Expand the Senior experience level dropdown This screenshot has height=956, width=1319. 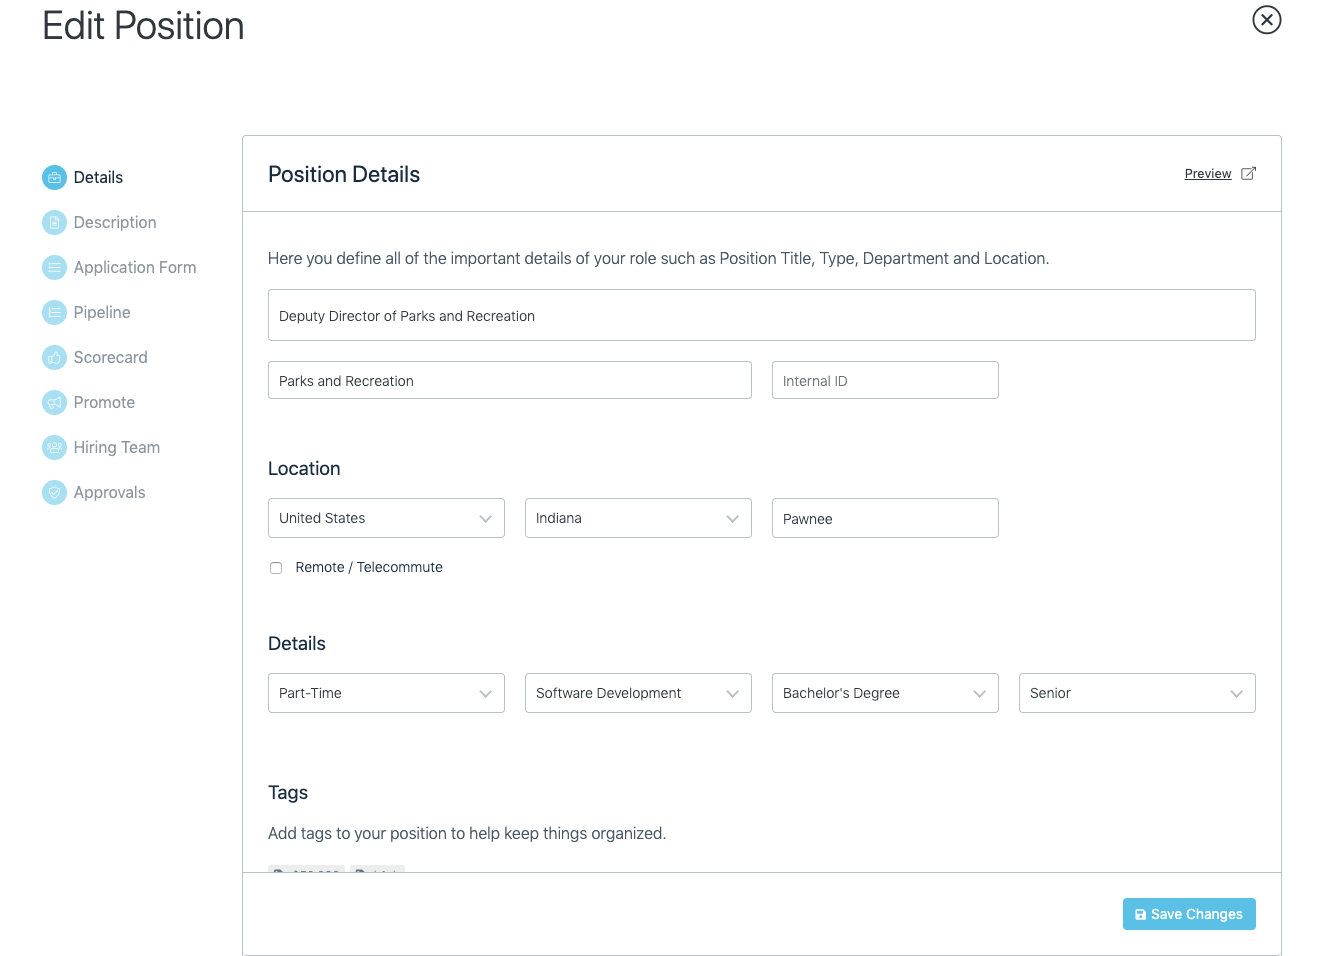(x=1137, y=693)
